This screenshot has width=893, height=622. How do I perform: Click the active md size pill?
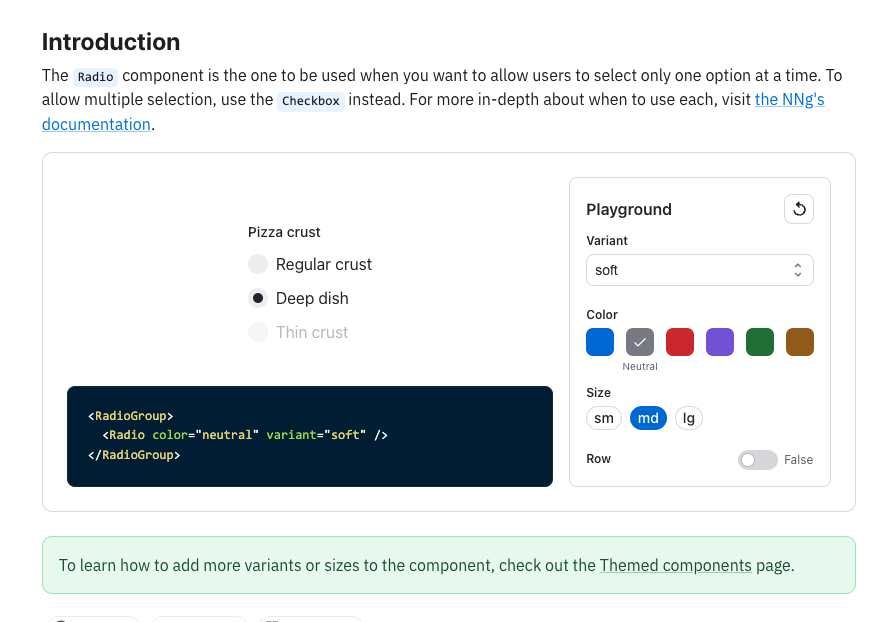pyautogui.click(x=648, y=418)
